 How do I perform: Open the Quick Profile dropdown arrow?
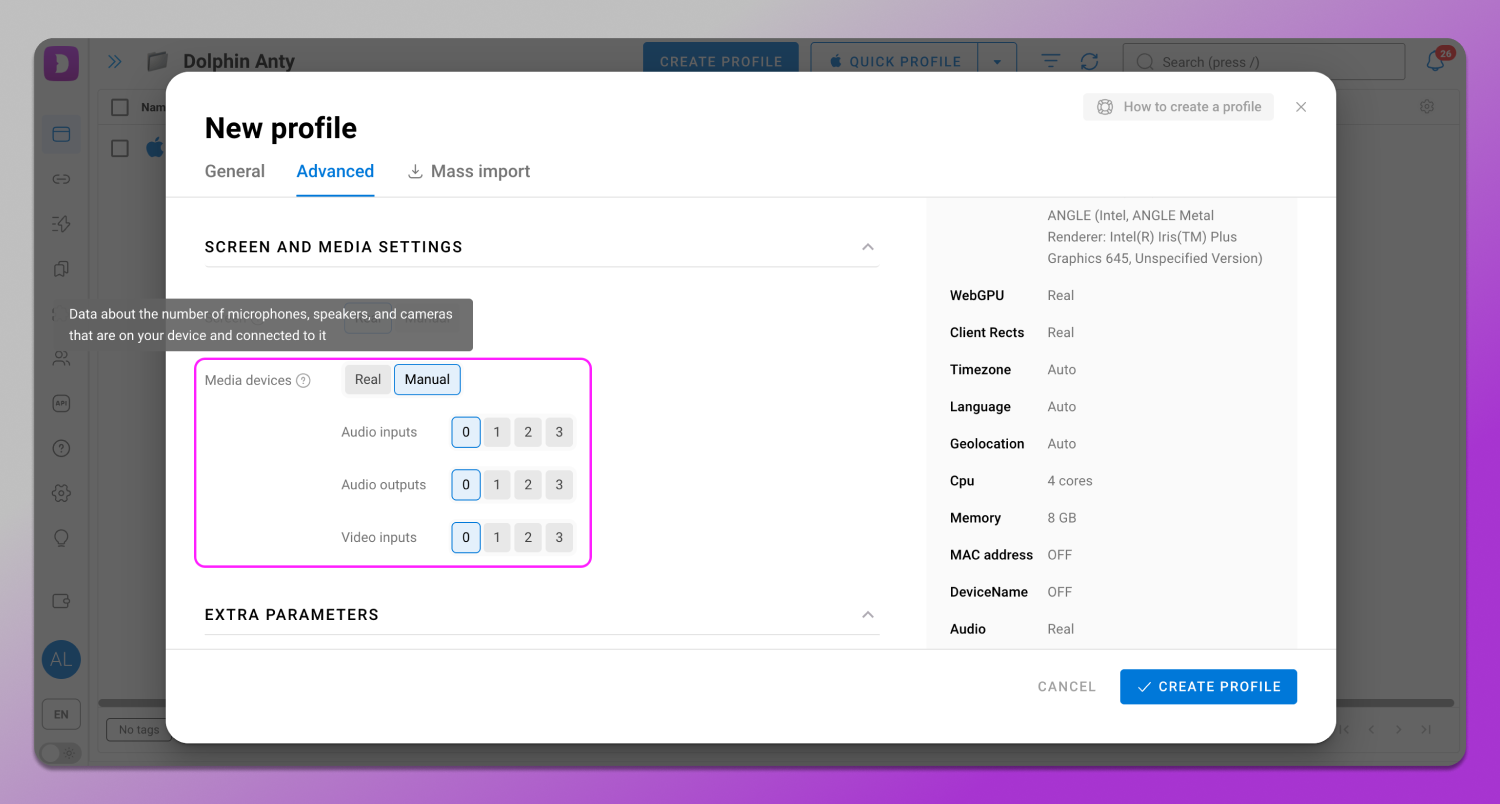click(997, 61)
